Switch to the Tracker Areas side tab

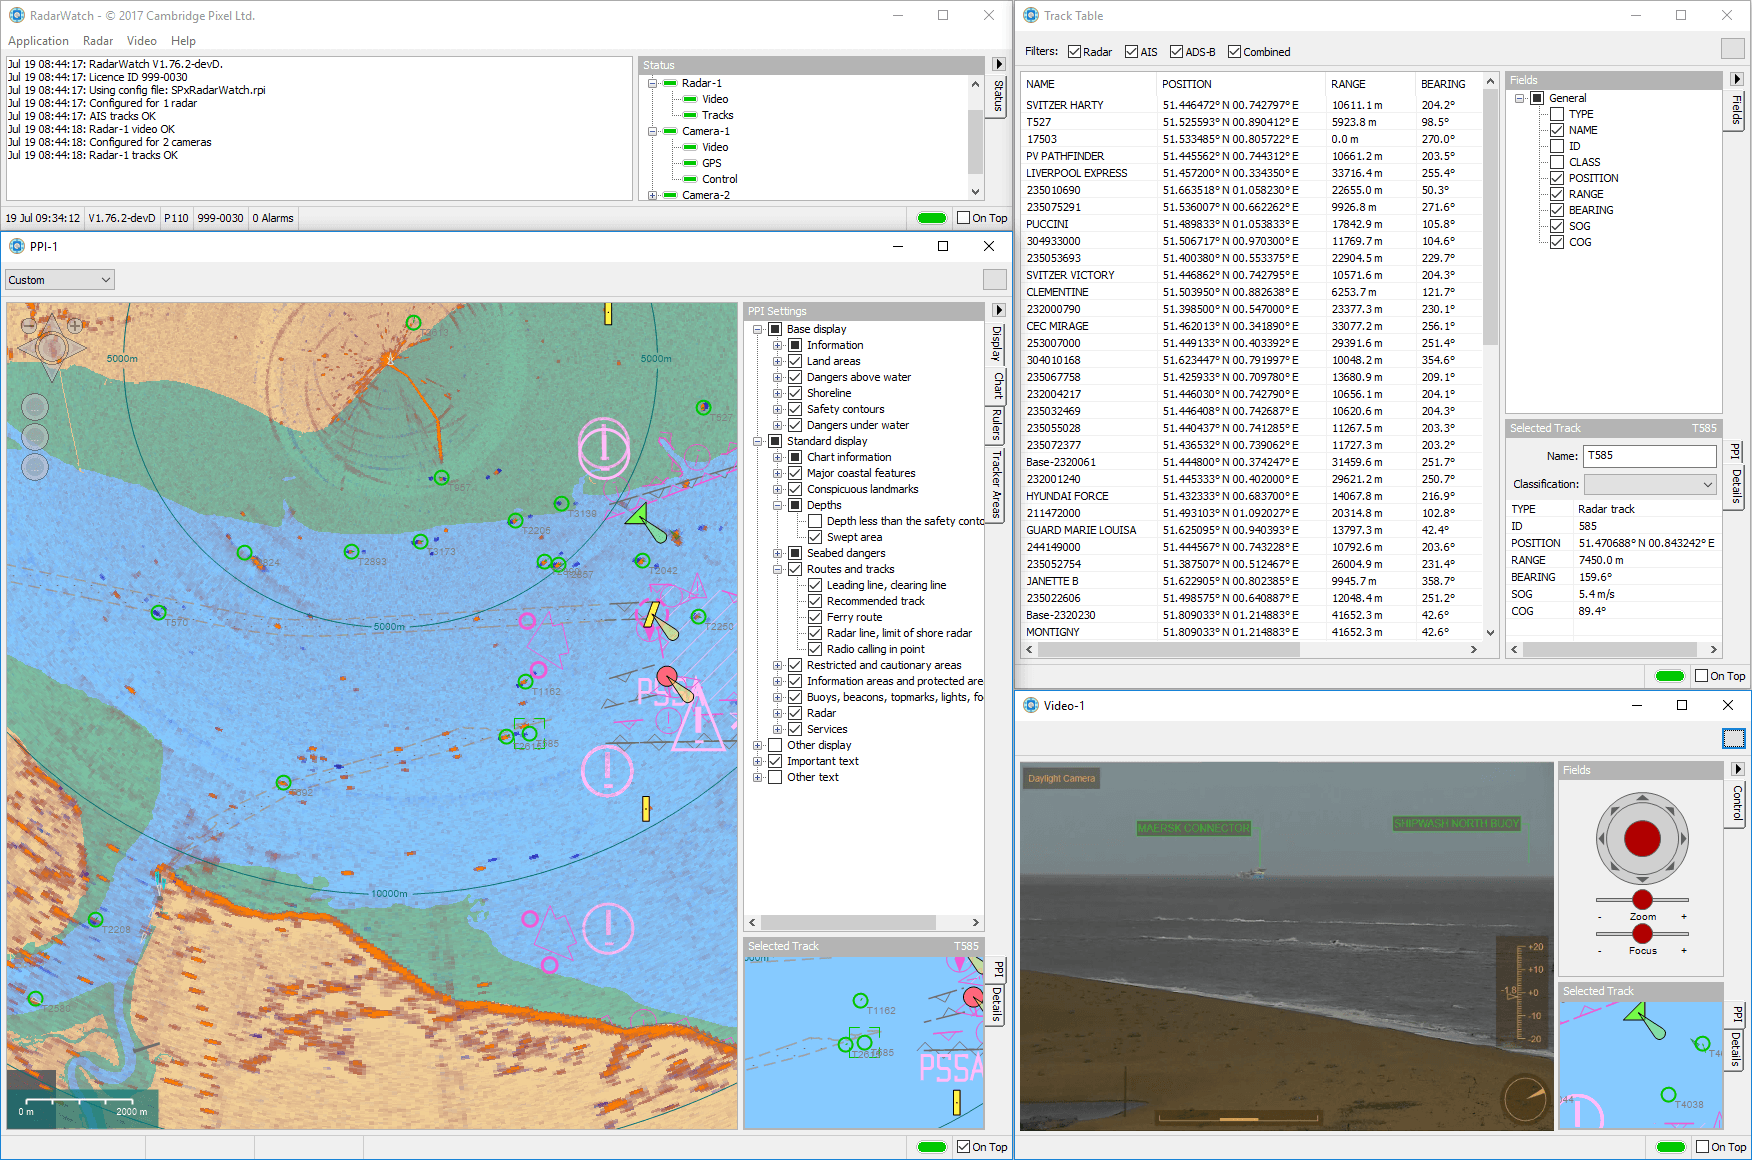(x=997, y=484)
